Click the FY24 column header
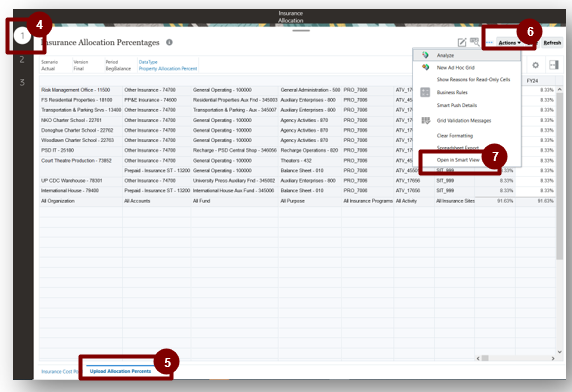This screenshot has height=392, width=572. pyautogui.click(x=532, y=81)
